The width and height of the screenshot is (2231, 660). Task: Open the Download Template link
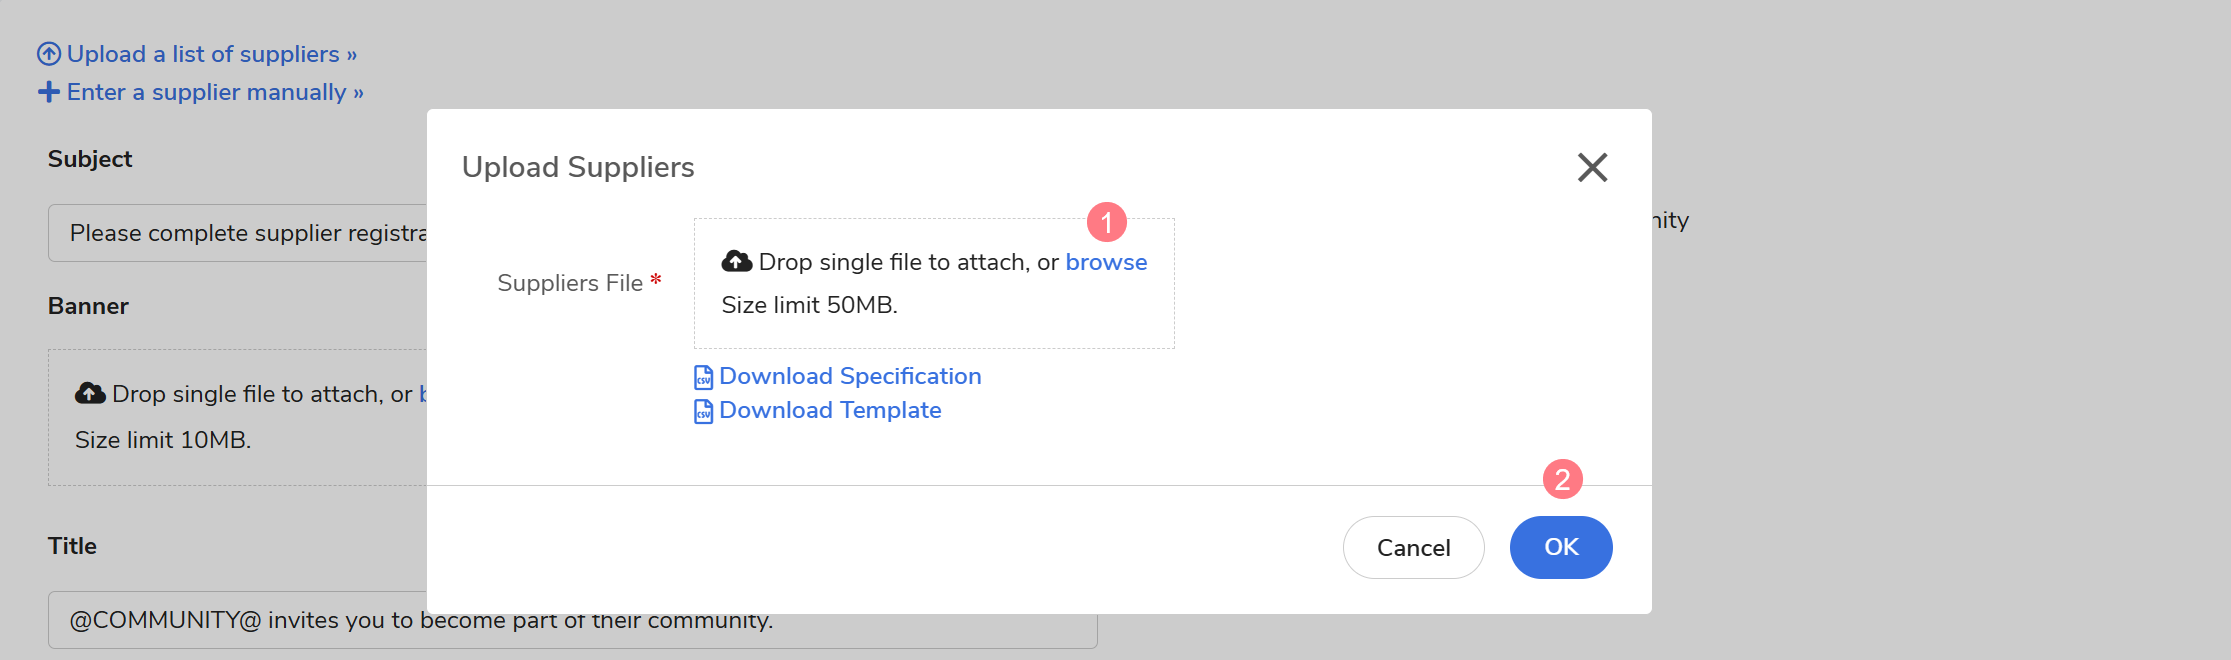[x=830, y=410]
